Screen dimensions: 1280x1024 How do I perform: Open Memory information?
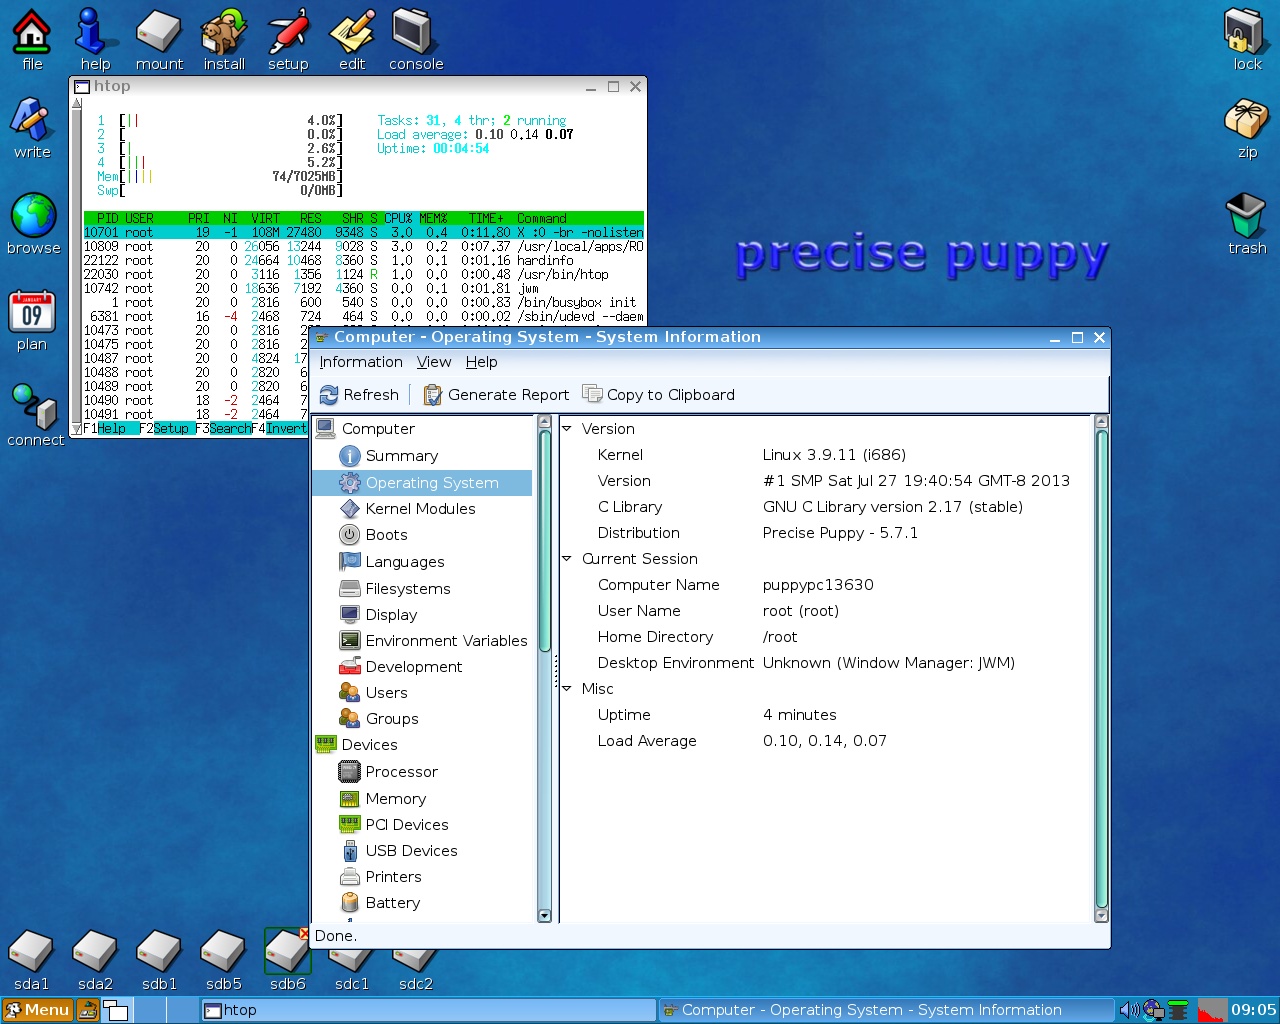[395, 799]
